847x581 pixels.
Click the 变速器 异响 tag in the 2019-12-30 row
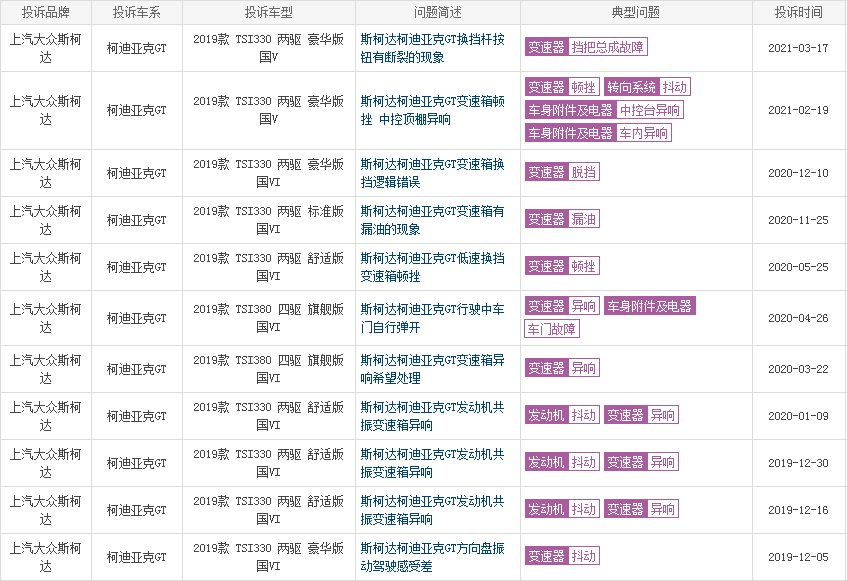coord(641,462)
